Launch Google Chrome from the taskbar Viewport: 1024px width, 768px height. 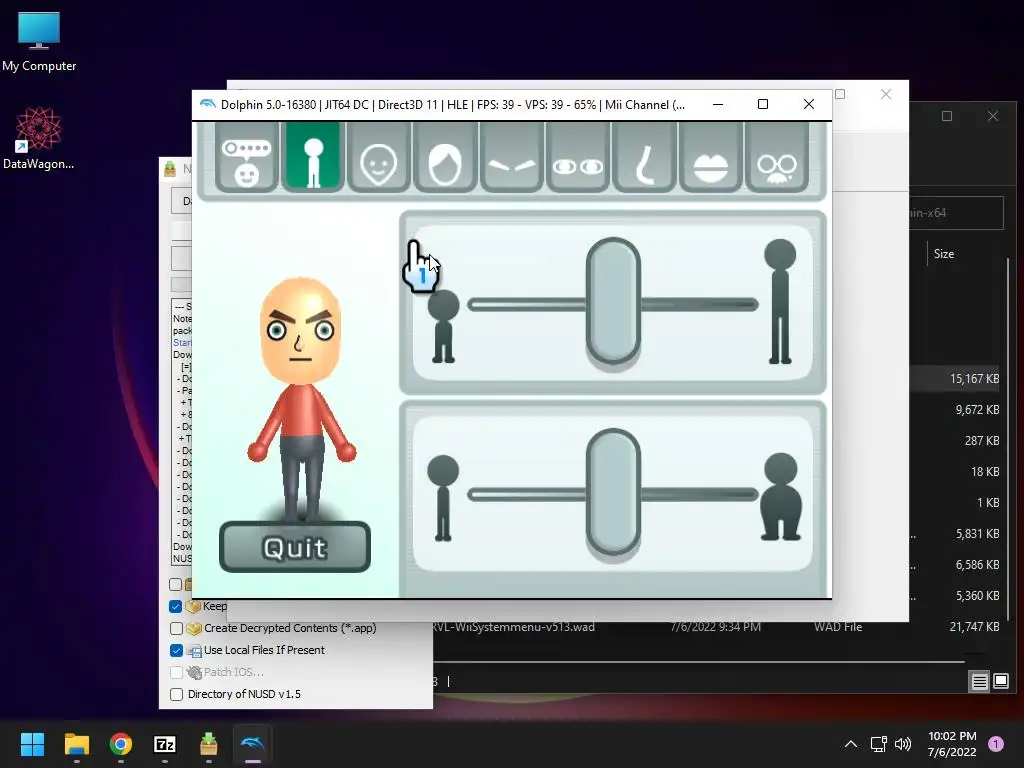[x=121, y=744]
